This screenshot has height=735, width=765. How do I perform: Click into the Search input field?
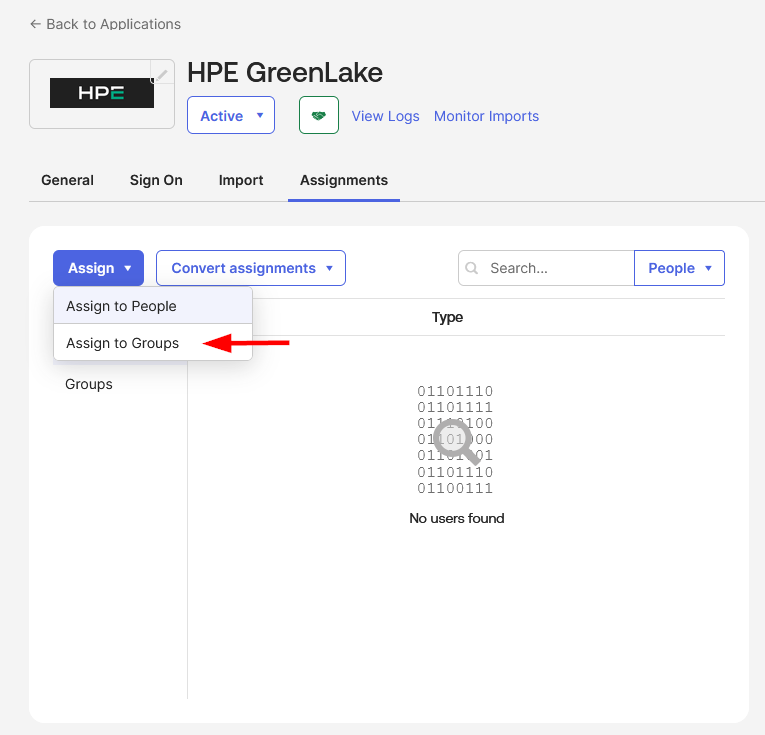(558, 268)
